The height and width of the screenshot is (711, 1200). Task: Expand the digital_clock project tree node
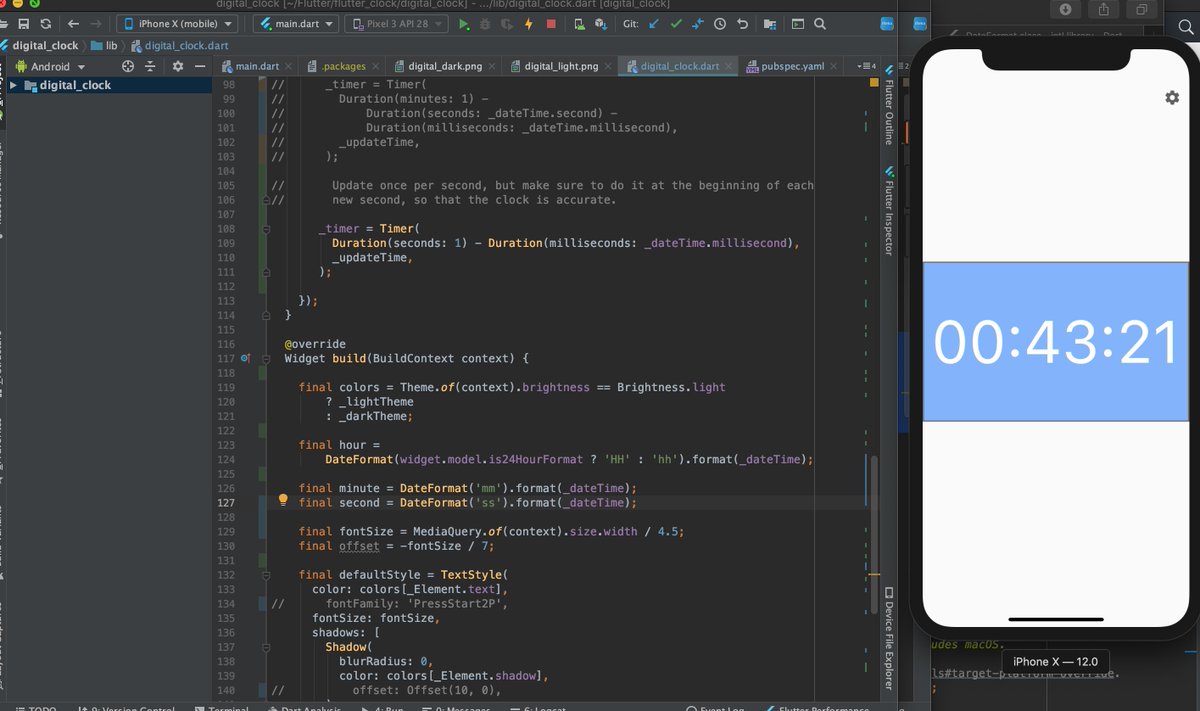[x=13, y=85]
